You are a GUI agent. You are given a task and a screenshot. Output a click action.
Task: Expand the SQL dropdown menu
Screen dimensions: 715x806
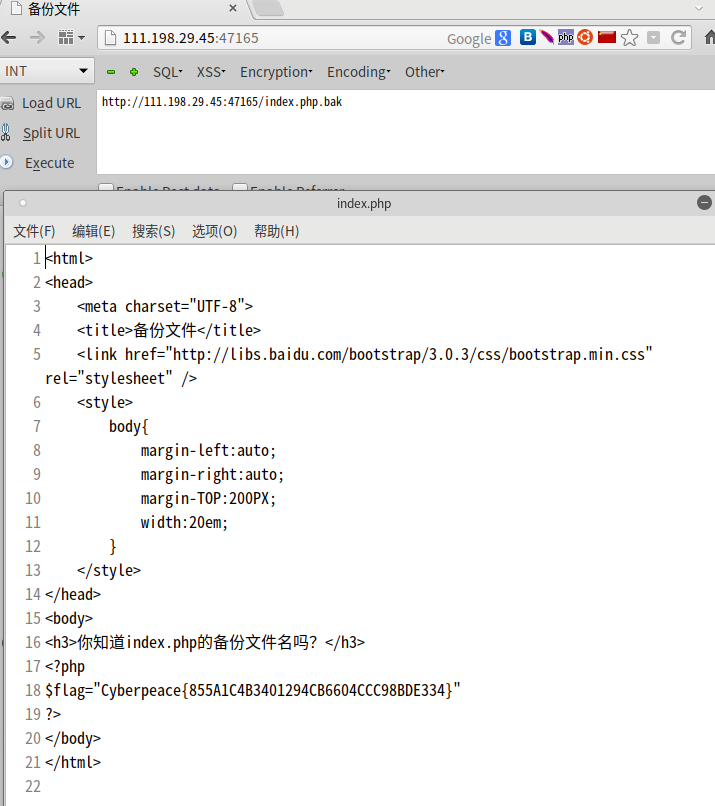[x=168, y=72]
